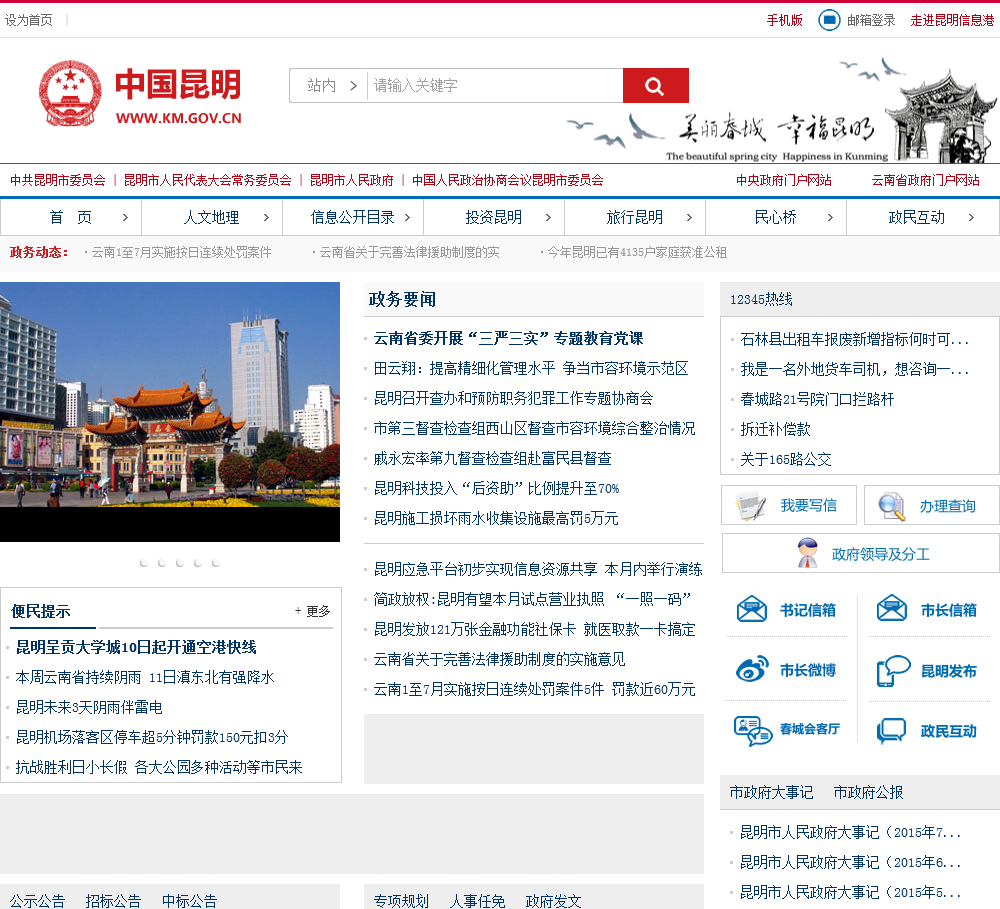Click the keyword search input field

pyautogui.click(x=495, y=85)
